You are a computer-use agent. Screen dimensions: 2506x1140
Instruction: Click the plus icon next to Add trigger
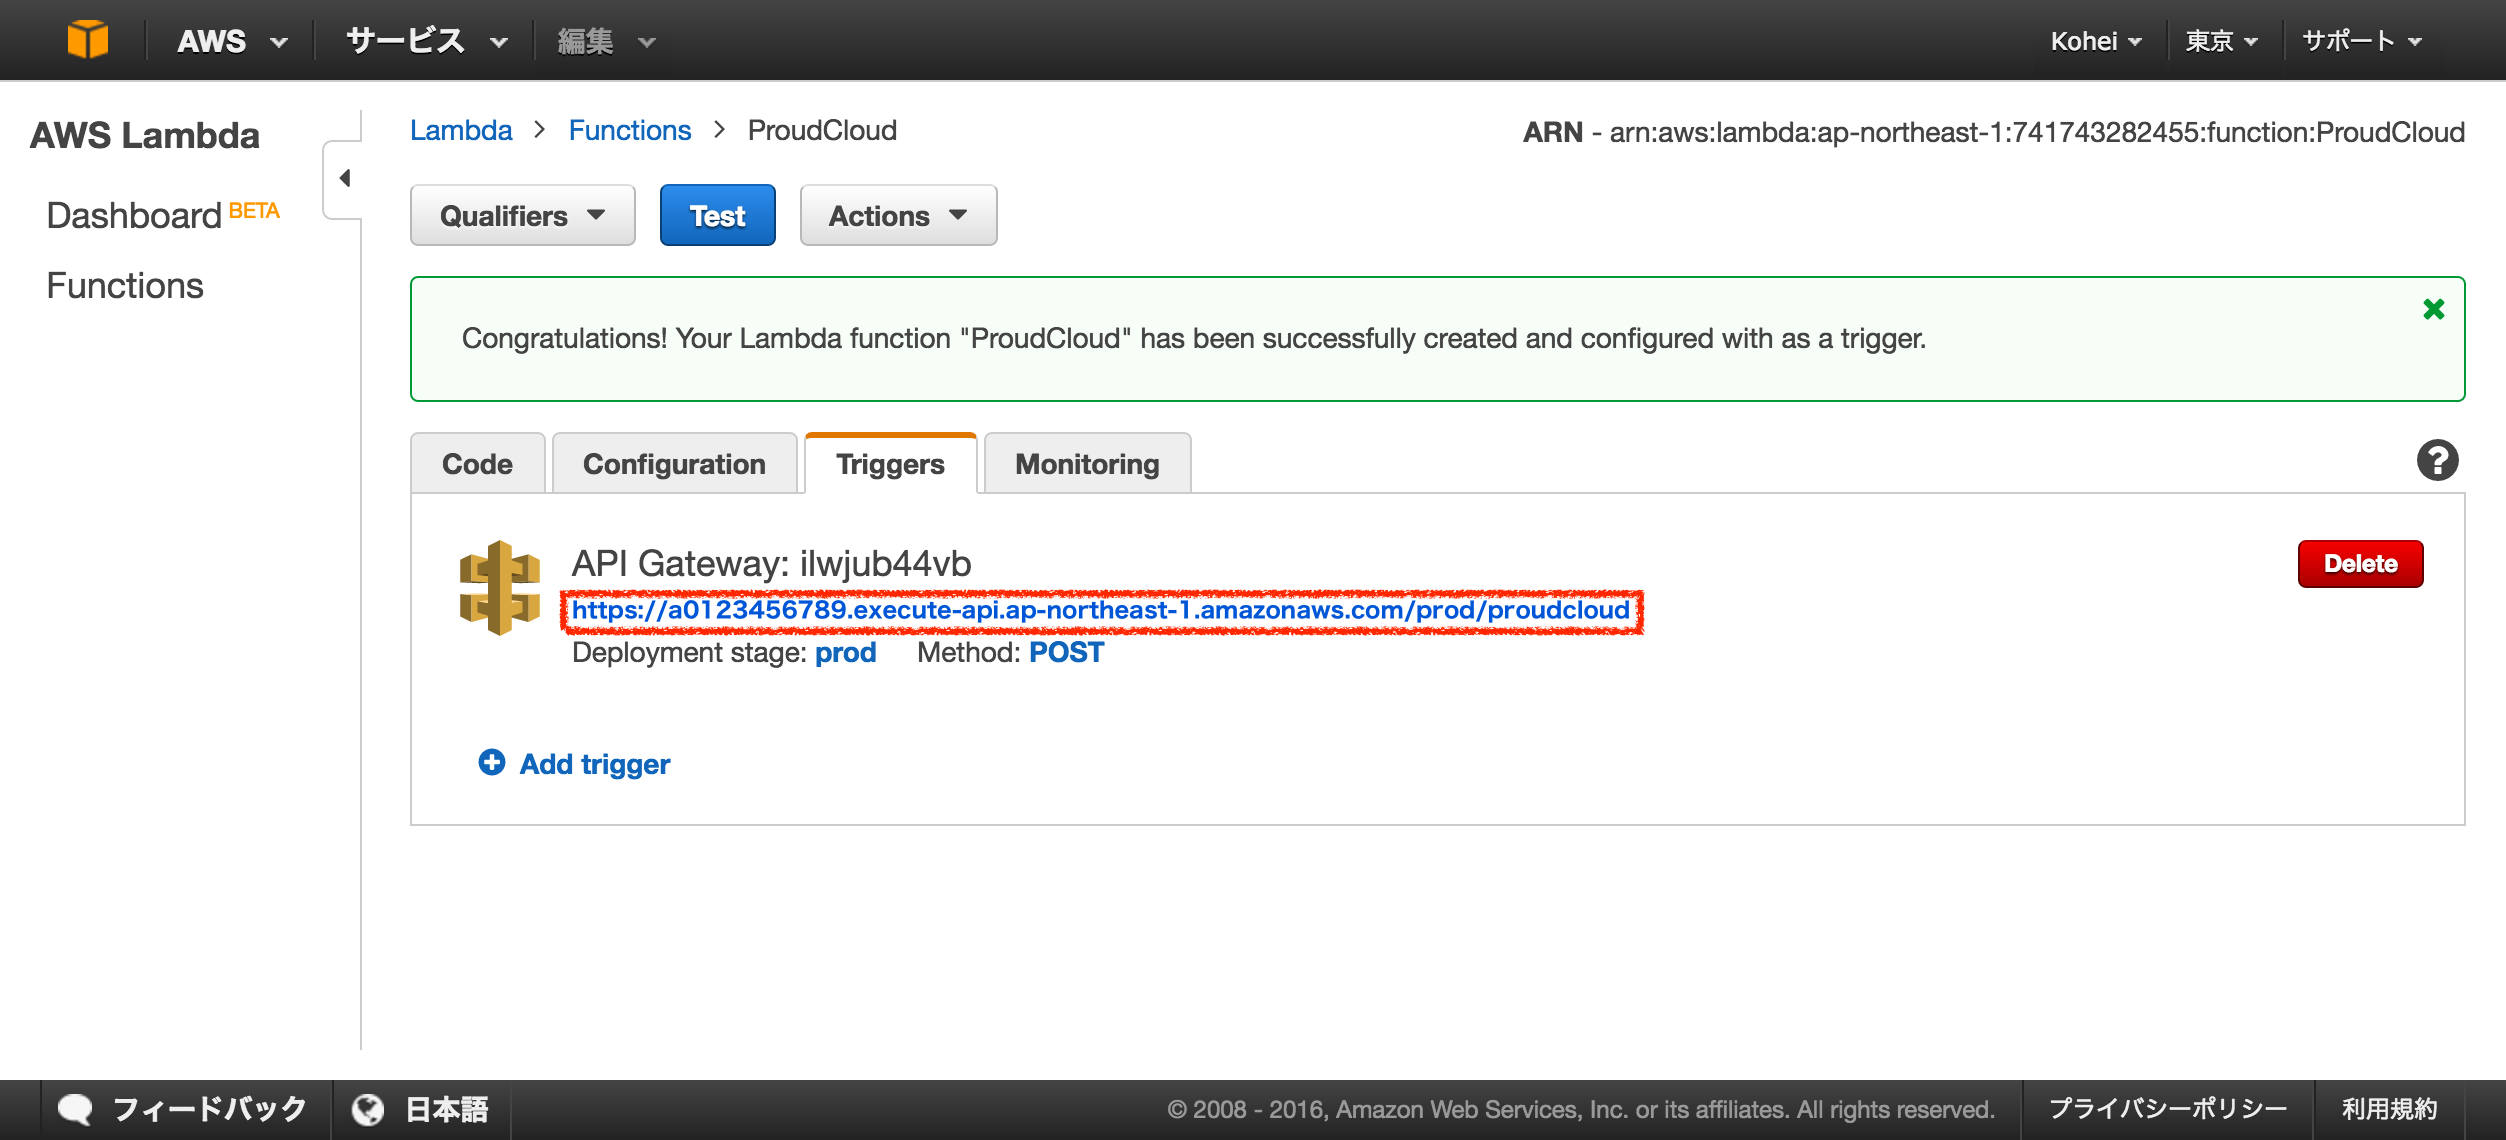[491, 763]
